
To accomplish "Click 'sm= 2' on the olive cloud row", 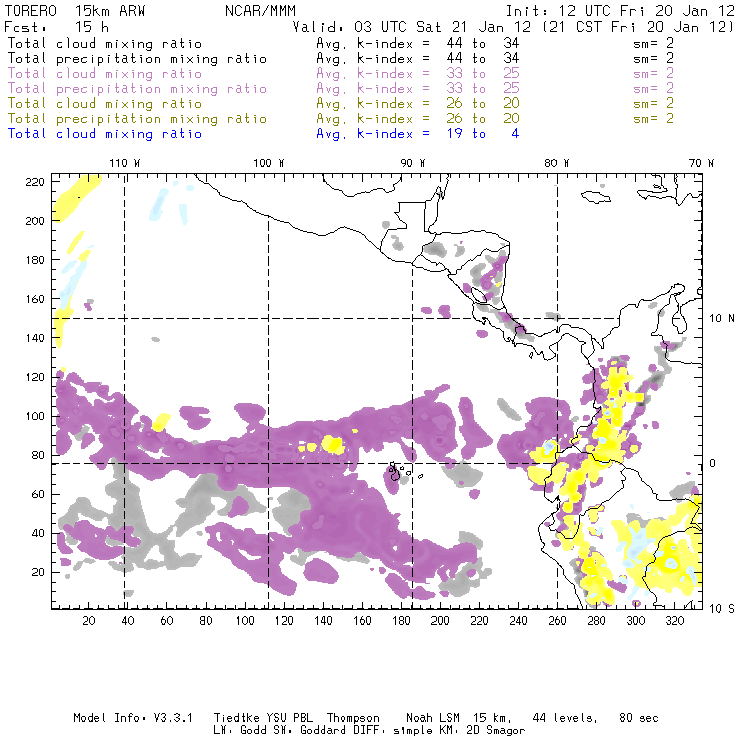I will click(654, 103).
